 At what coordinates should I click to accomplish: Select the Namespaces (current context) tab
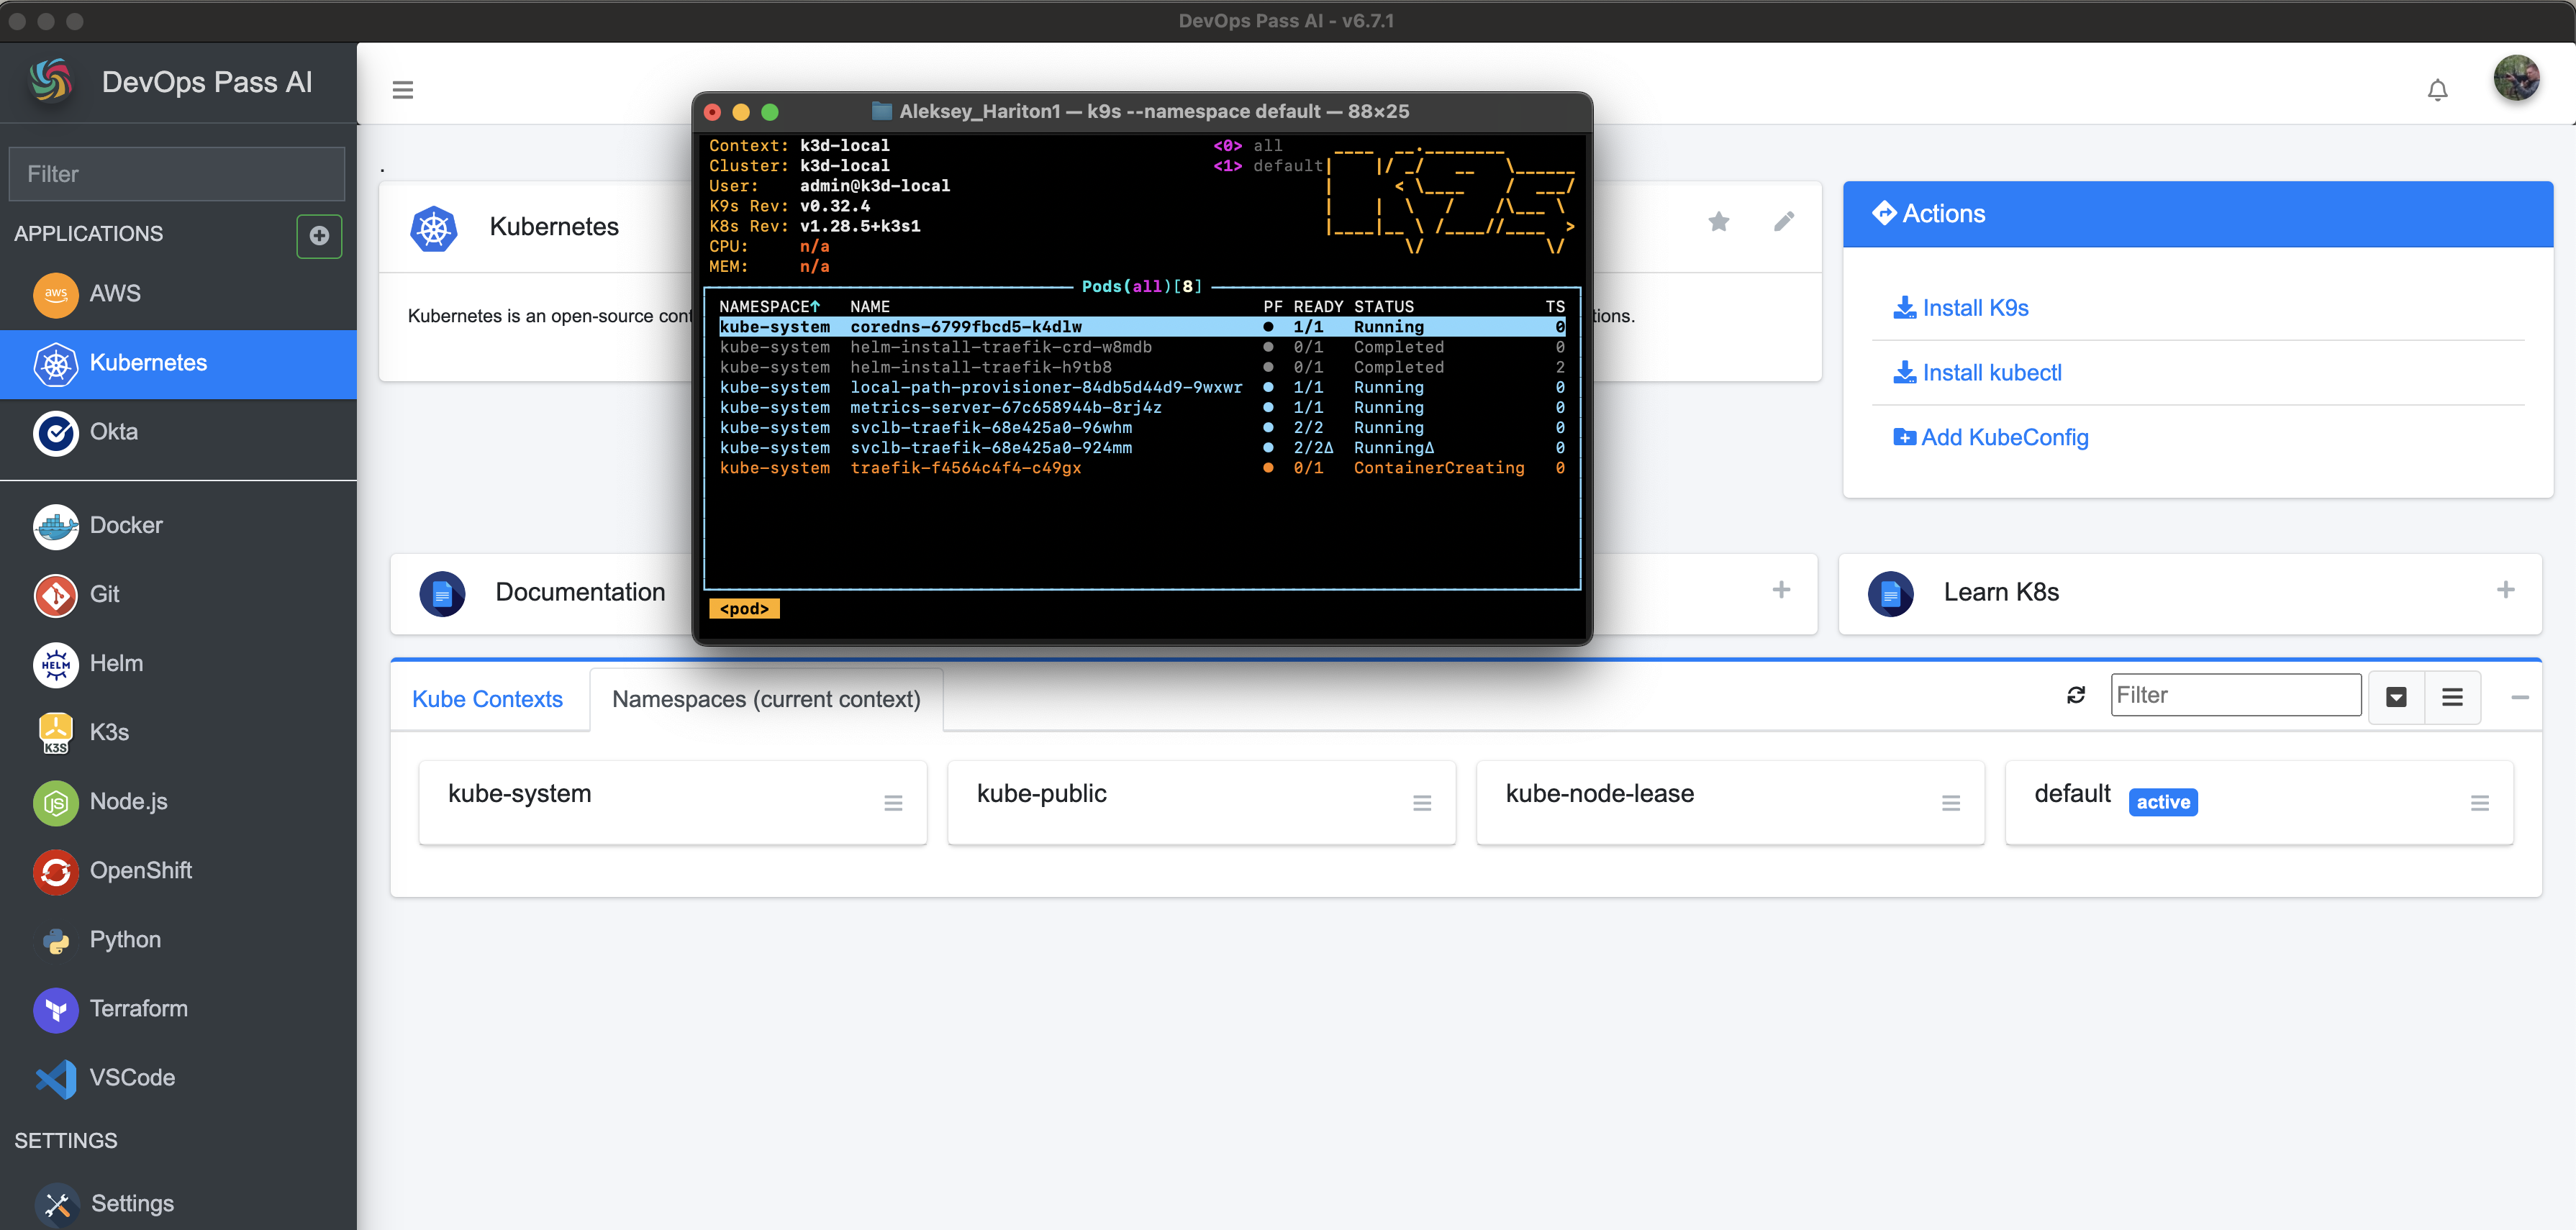(766, 699)
